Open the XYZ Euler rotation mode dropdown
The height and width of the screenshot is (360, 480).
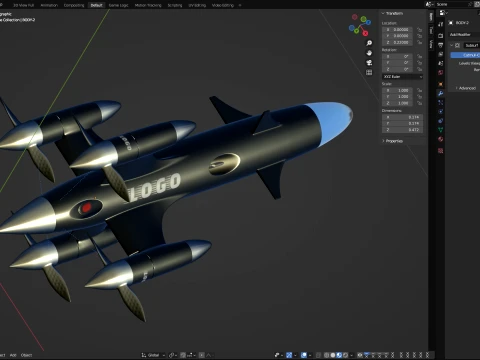pos(402,77)
